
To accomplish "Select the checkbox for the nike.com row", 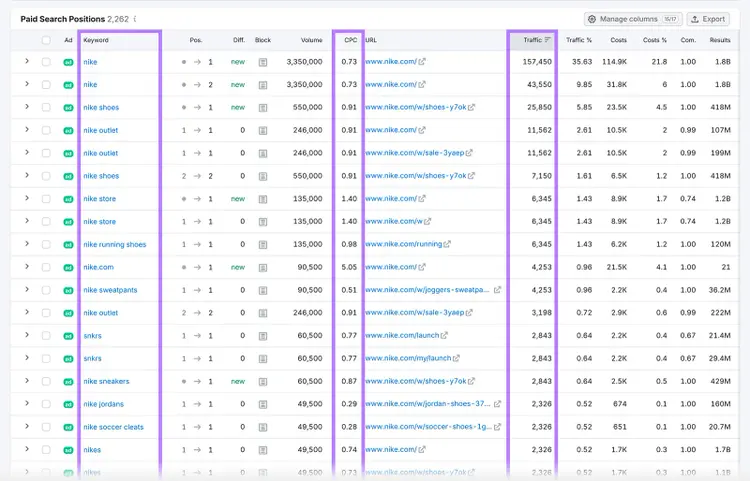I will point(46,267).
